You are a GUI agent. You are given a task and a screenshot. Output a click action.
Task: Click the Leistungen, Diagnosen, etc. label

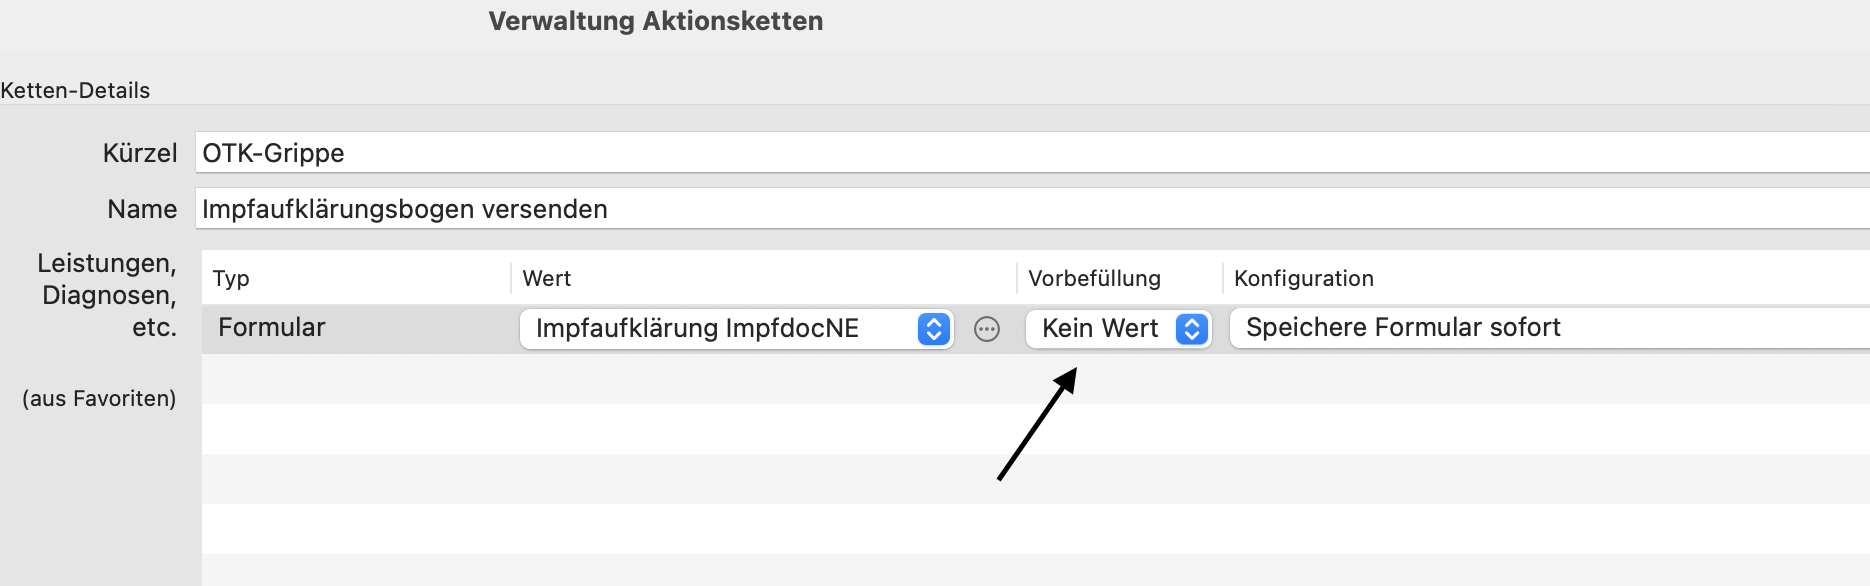(108, 295)
